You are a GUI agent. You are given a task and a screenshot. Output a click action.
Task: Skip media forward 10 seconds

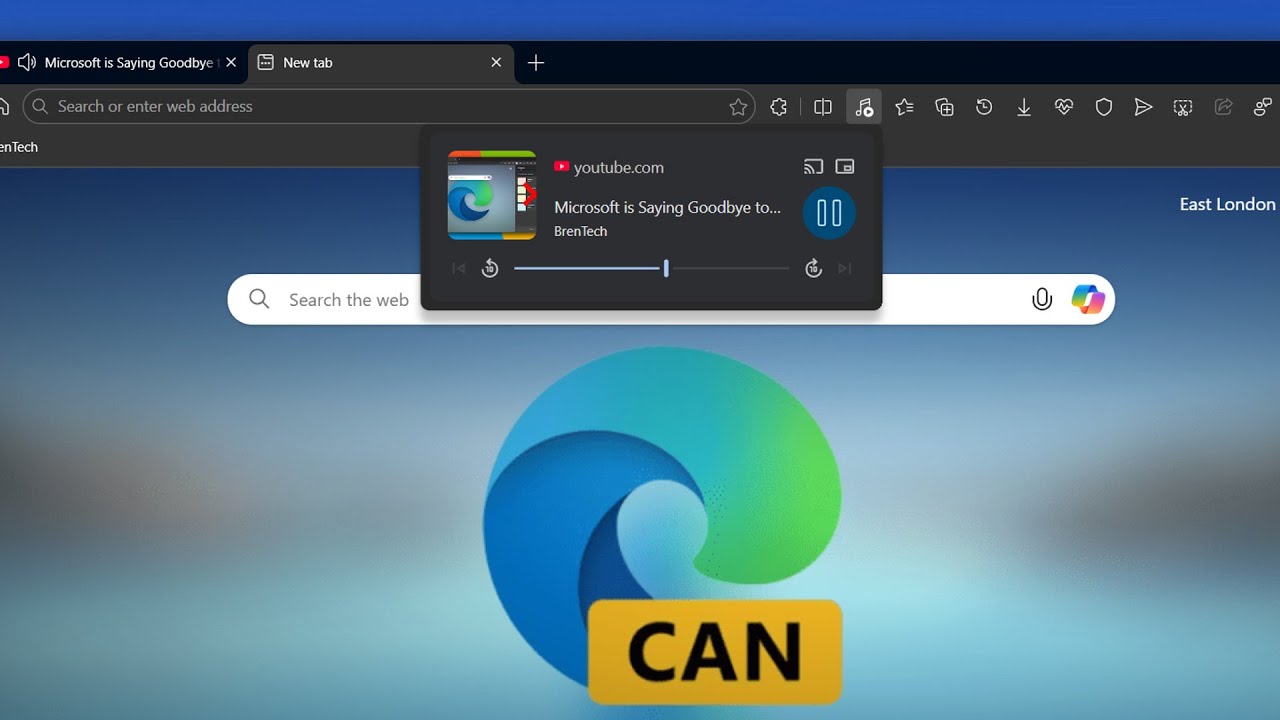click(813, 268)
